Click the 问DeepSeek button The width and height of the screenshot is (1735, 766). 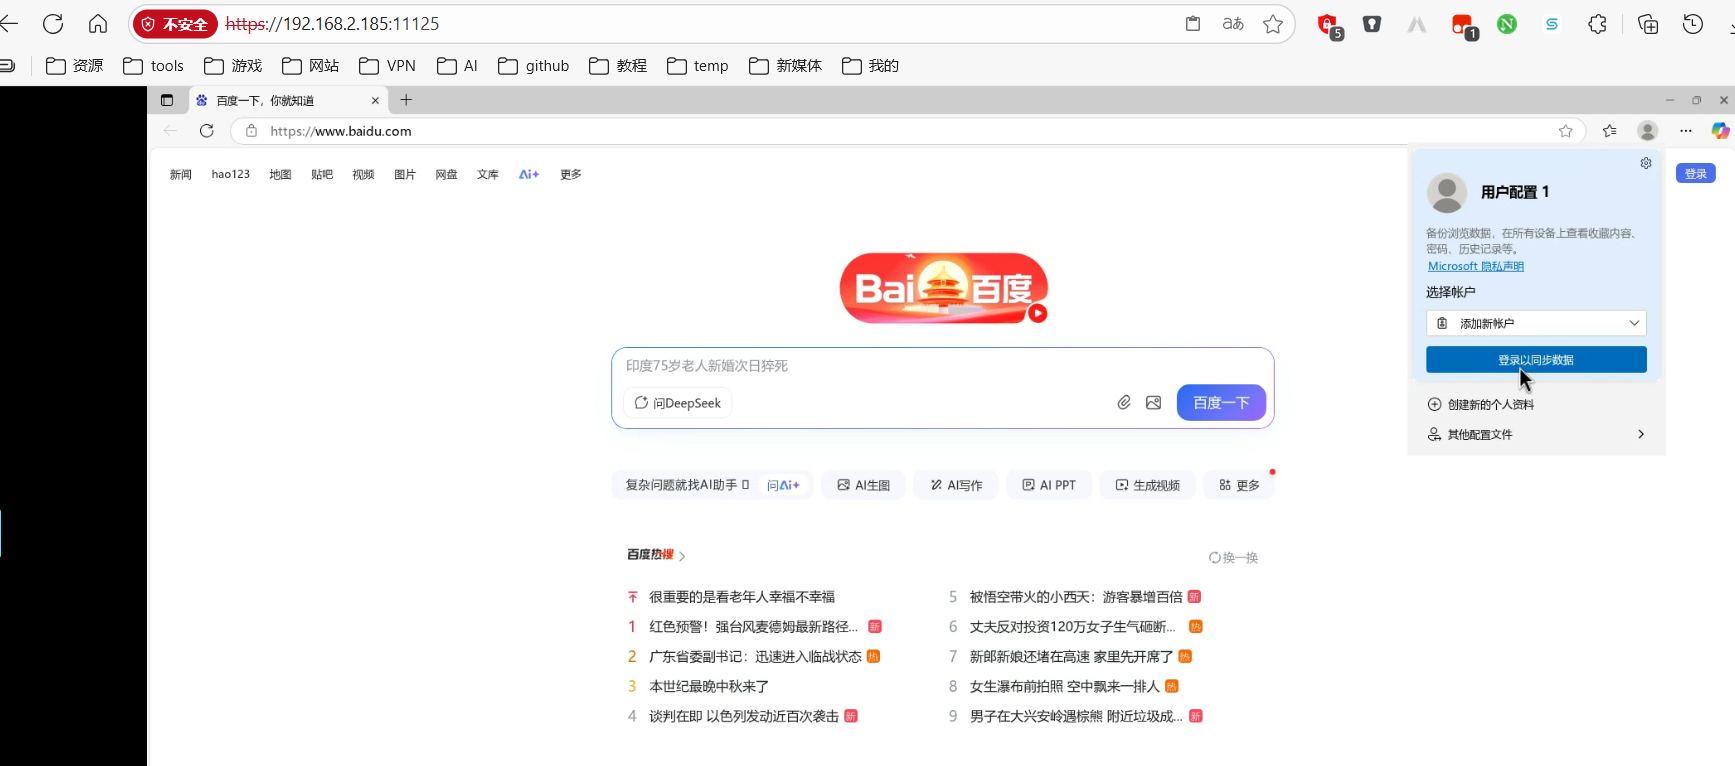678,403
